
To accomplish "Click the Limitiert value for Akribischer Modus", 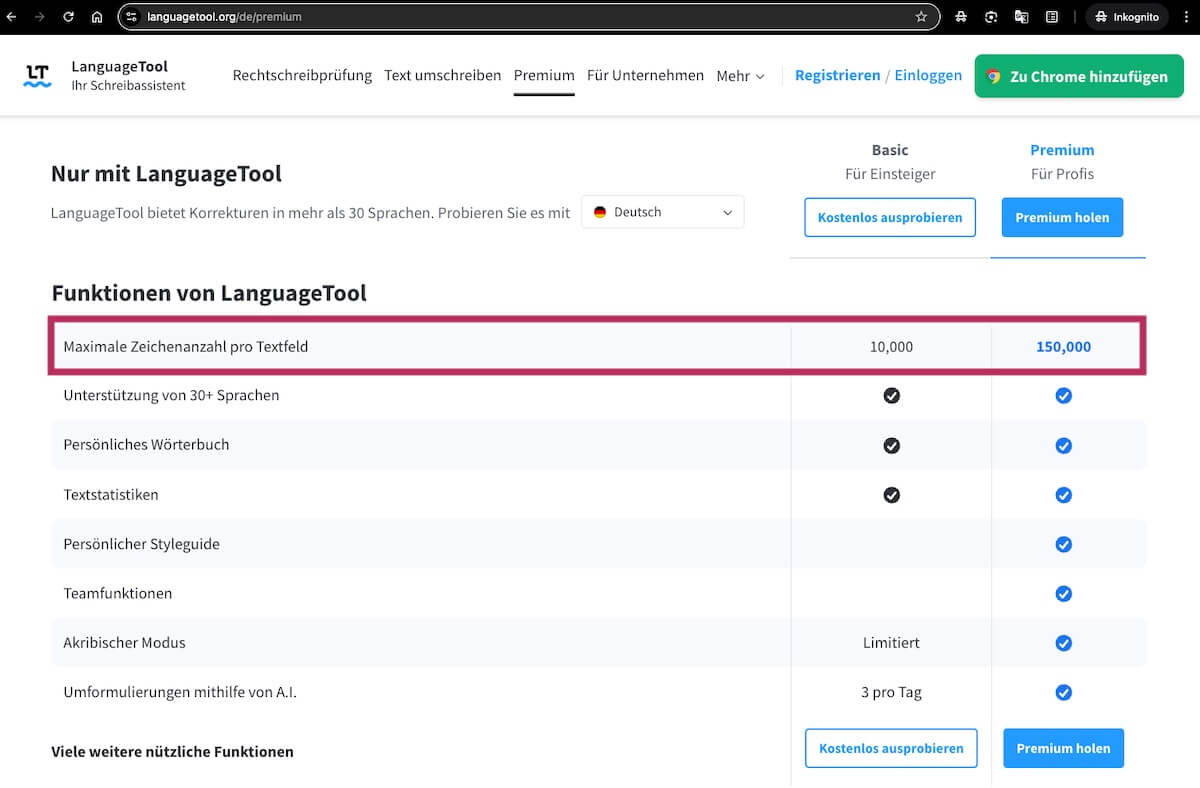I will point(891,643).
